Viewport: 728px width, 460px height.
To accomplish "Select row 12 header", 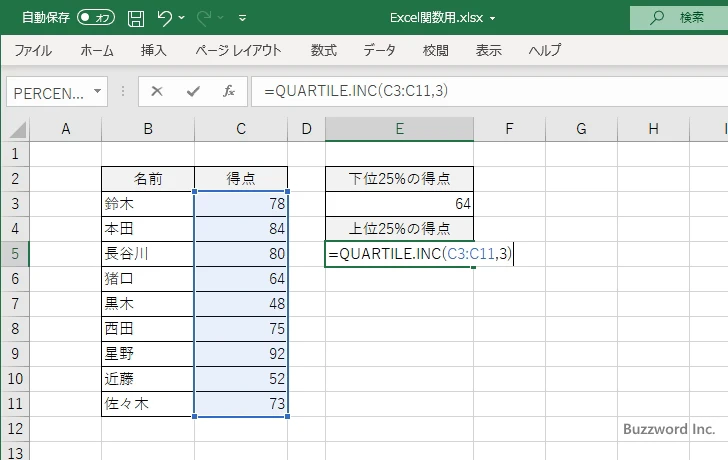I will 15,428.
